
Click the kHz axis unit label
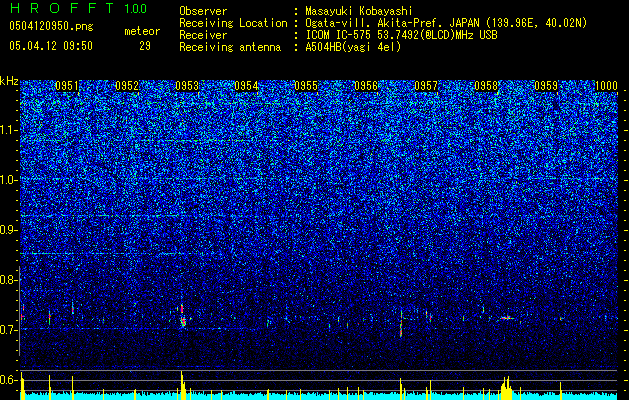pos(9,81)
